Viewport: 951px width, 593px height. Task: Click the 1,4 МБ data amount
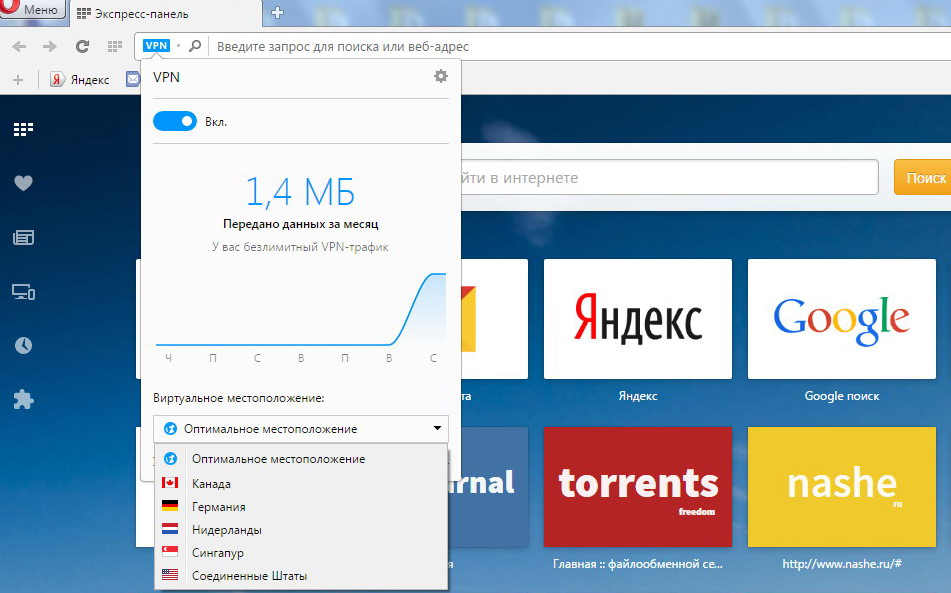pos(300,192)
